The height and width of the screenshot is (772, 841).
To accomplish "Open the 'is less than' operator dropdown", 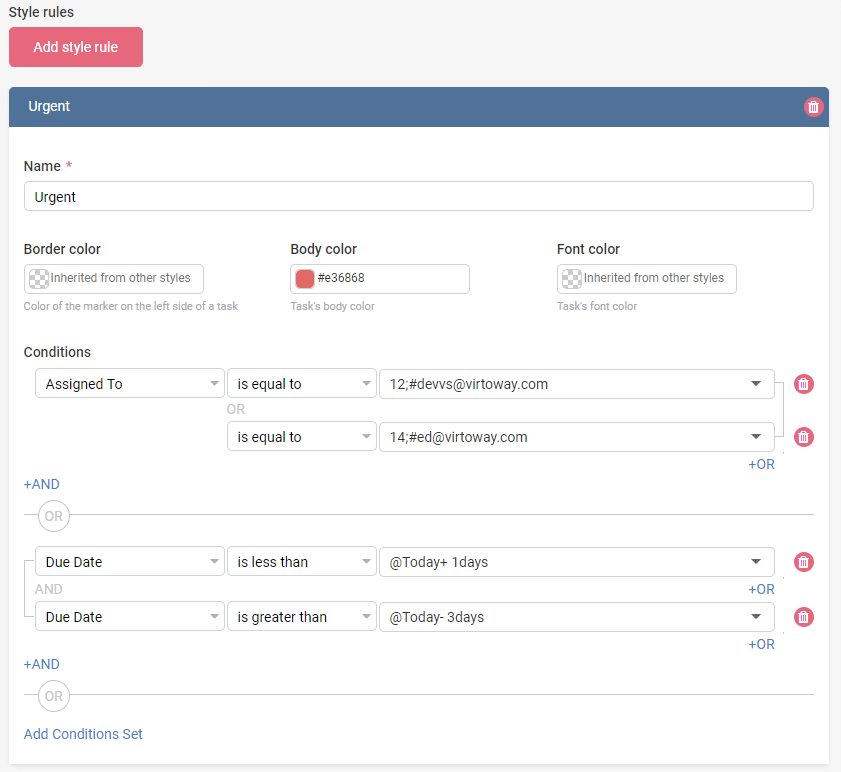I will [301, 561].
